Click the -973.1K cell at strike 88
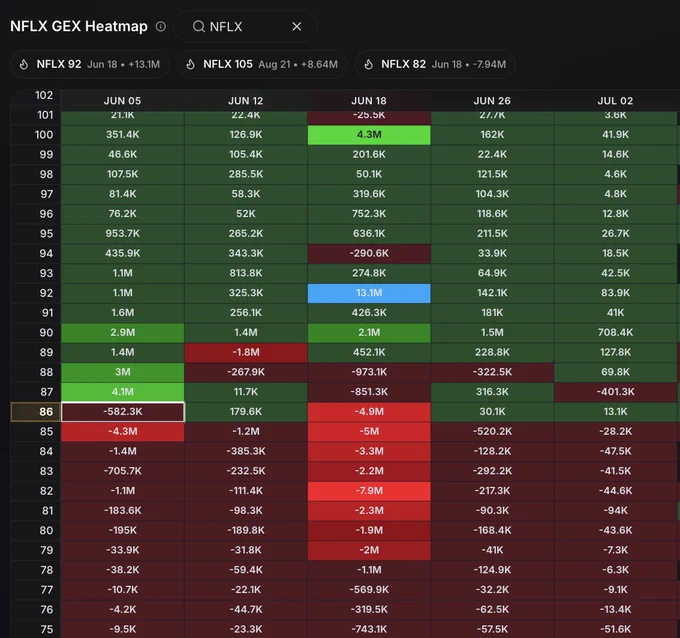Image resolution: width=680 pixels, height=638 pixels. click(x=369, y=372)
